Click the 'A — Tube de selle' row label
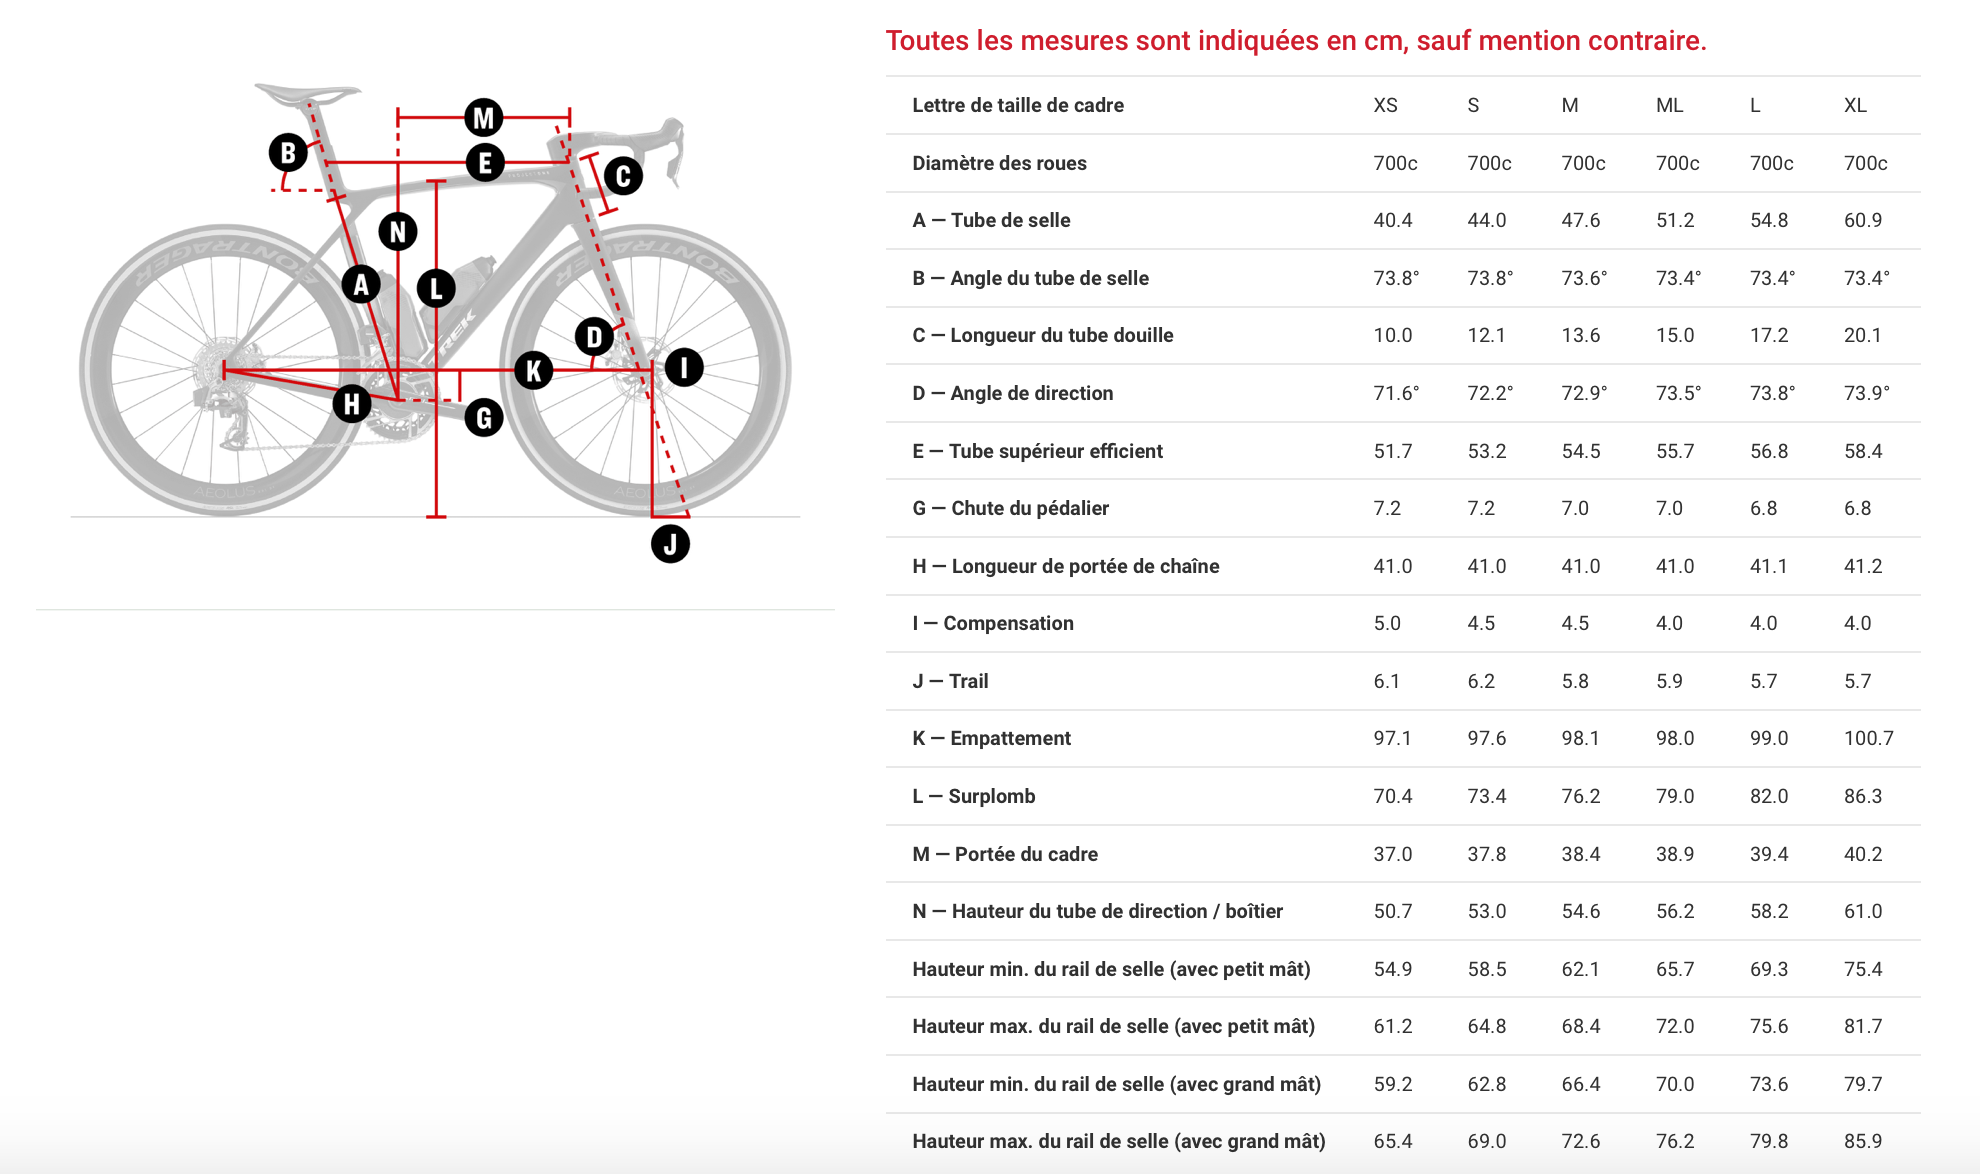This screenshot has height=1174, width=1980. point(991,220)
